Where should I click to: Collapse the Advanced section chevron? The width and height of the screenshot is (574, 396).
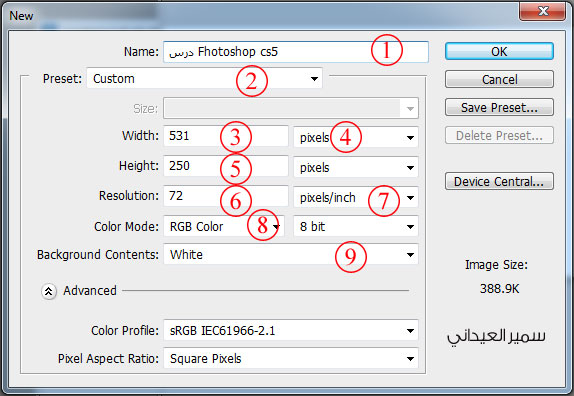pos(49,291)
